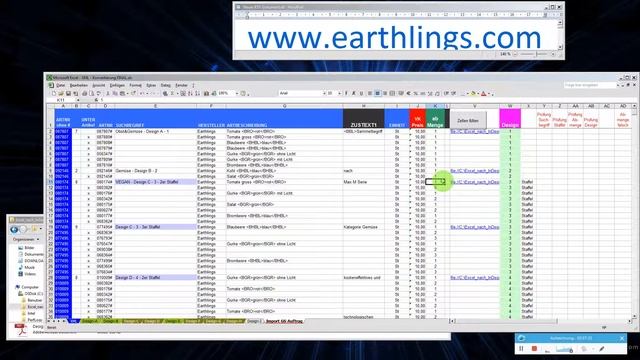Open the Name Box dropdown showing K11

[x=78, y=100]
